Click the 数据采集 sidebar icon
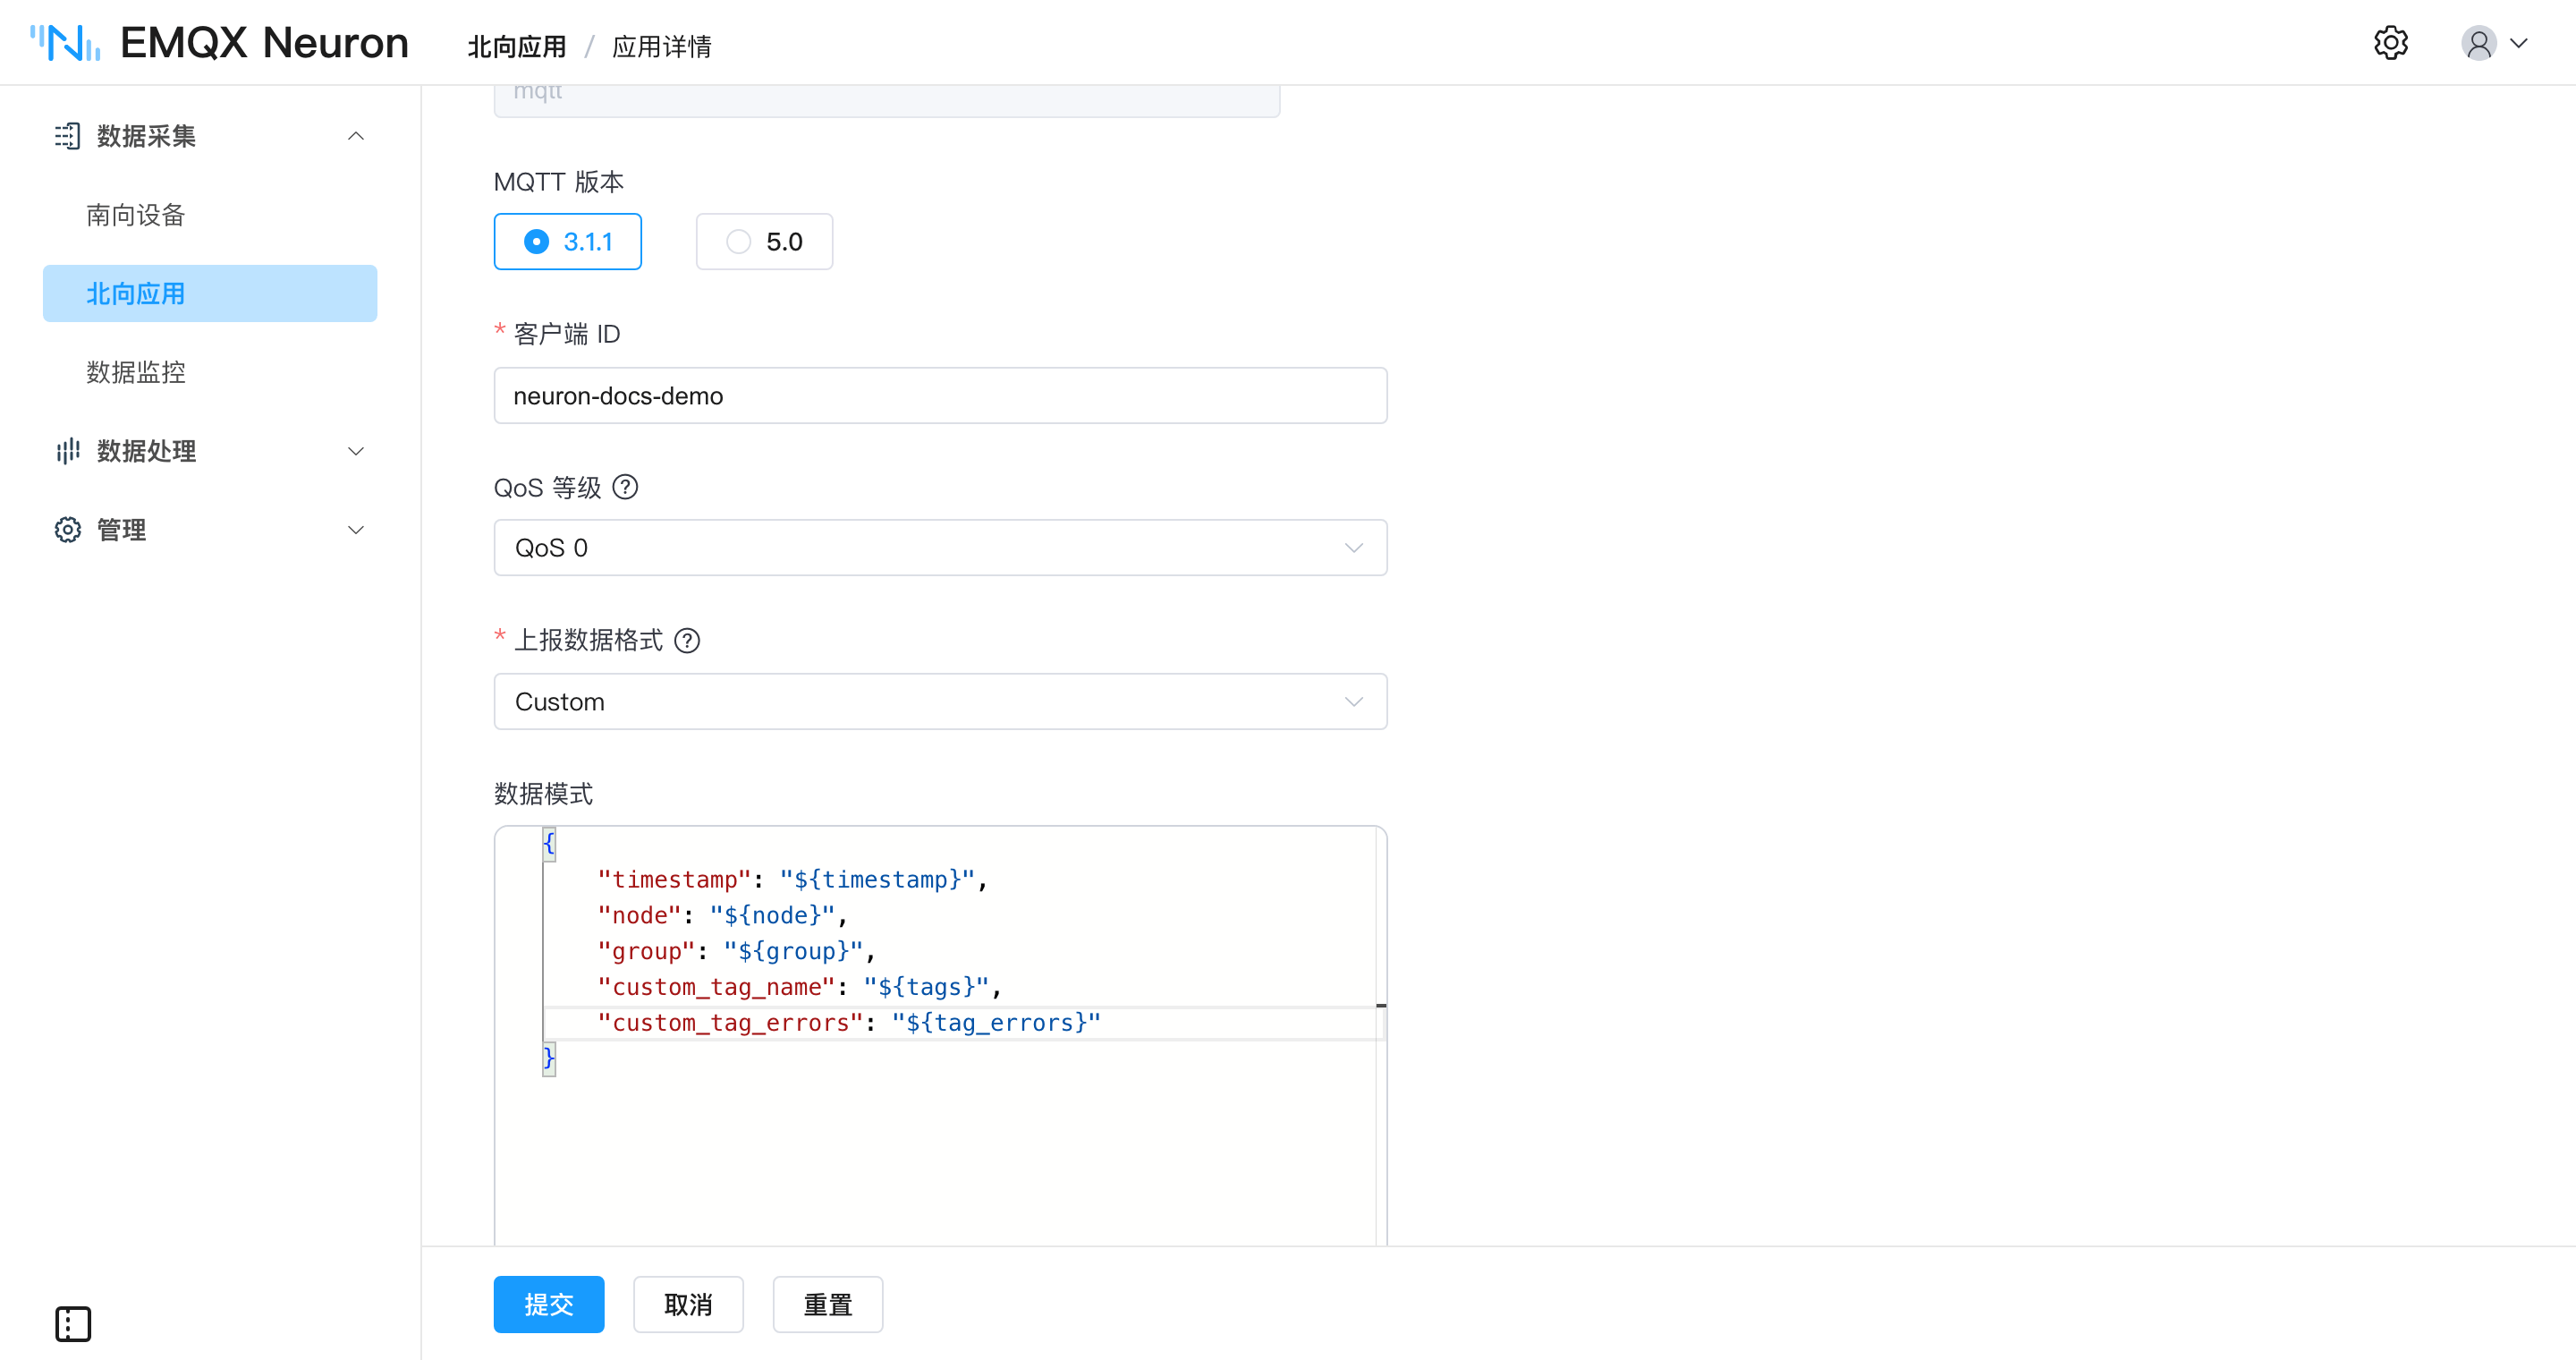 click(67, 136)
